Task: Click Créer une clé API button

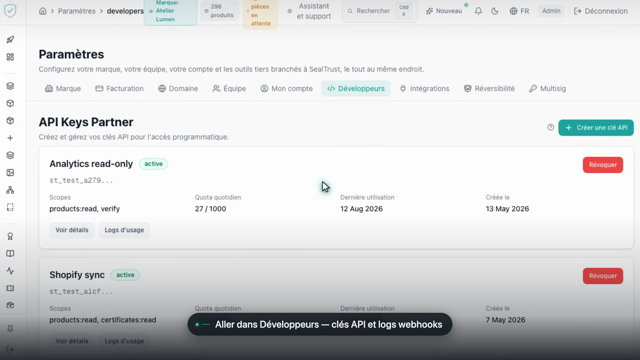Action: click(x=596, y=128)
